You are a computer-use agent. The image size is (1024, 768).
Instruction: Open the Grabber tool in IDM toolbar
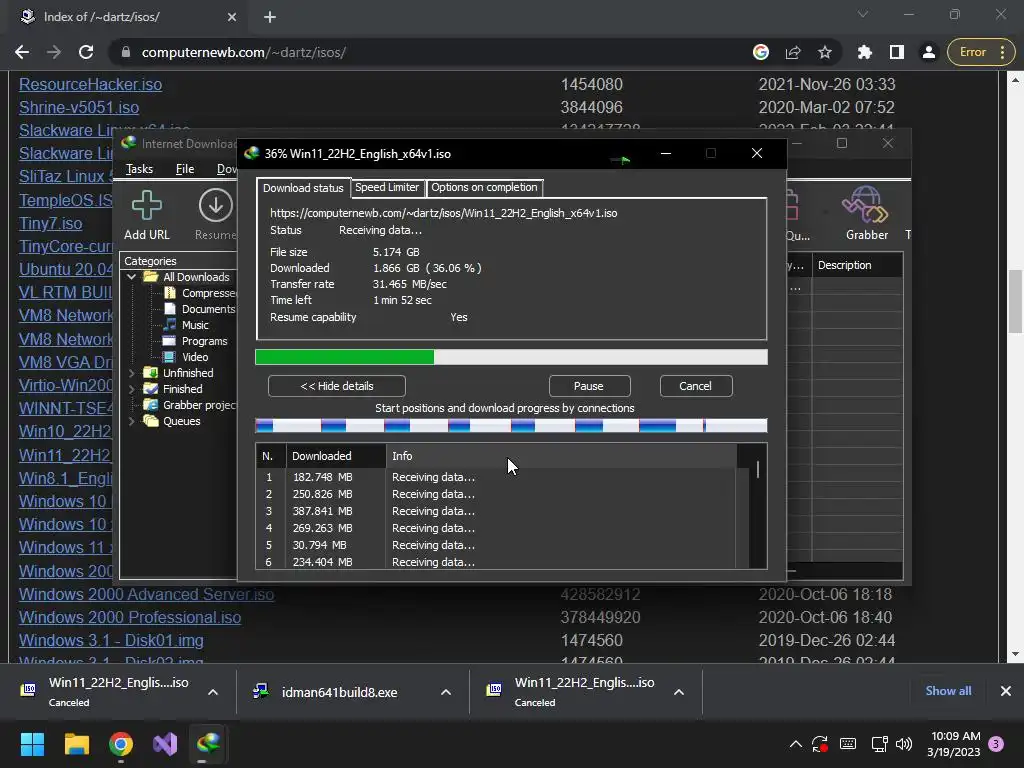pyautogui.click(x=866, y=205)
